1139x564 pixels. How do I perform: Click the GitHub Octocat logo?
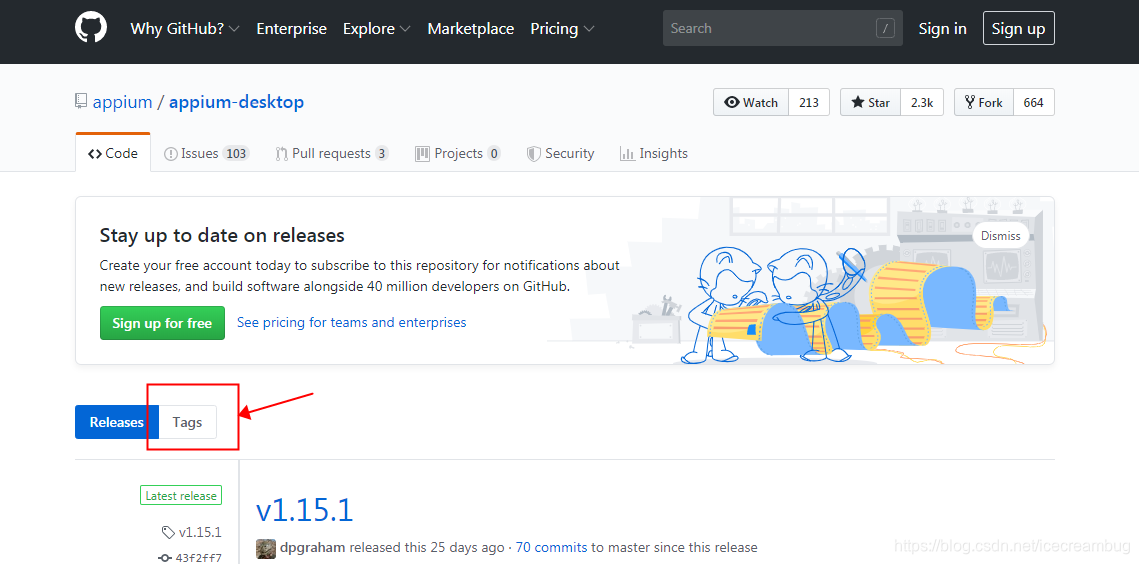(91, 28)
